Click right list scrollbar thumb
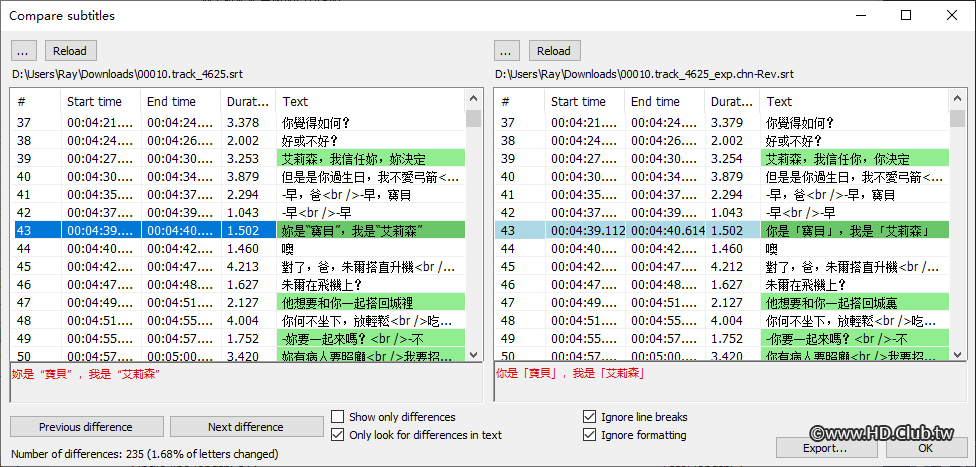Screen dimensions: 976x467 pyautogui.click(x=957, y=118)
